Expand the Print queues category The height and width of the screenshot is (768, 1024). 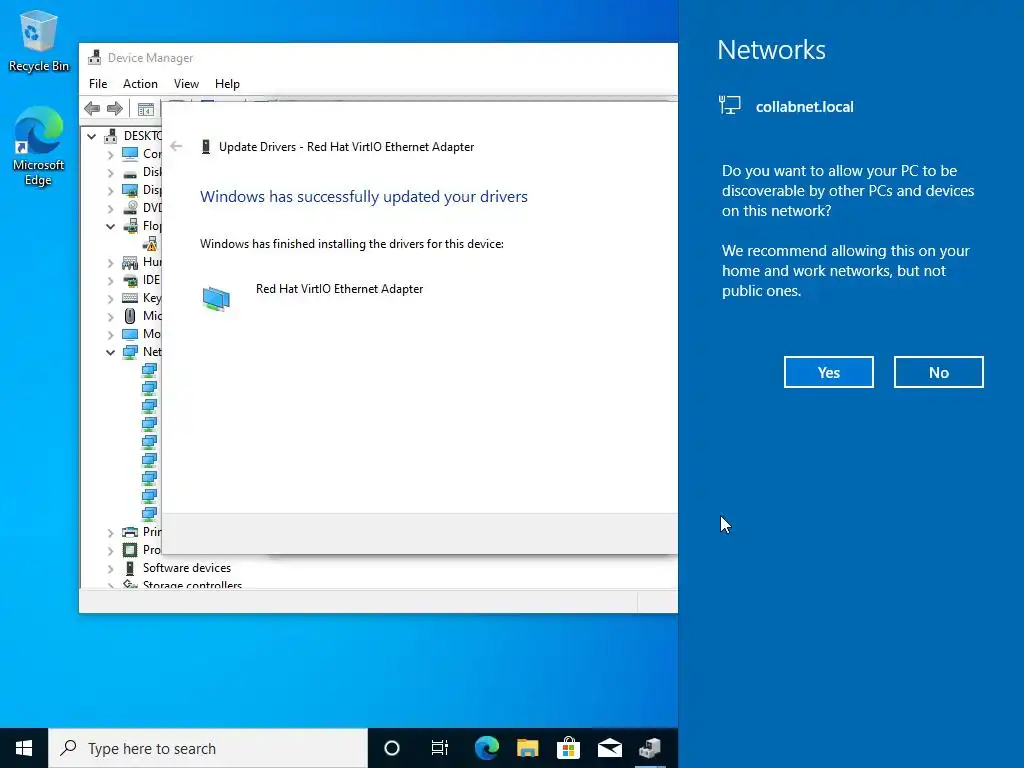tap(110, 532)
